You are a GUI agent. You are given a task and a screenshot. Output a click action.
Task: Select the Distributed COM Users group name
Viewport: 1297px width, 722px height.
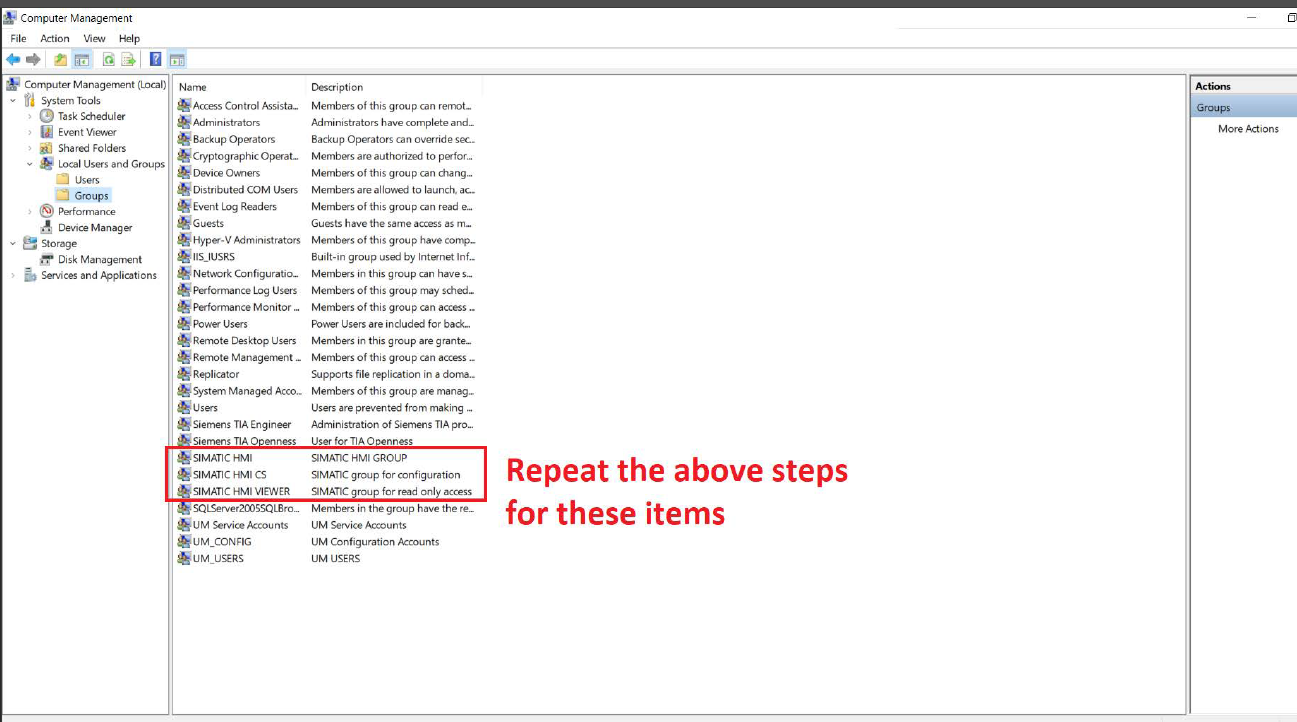[245, 190]
